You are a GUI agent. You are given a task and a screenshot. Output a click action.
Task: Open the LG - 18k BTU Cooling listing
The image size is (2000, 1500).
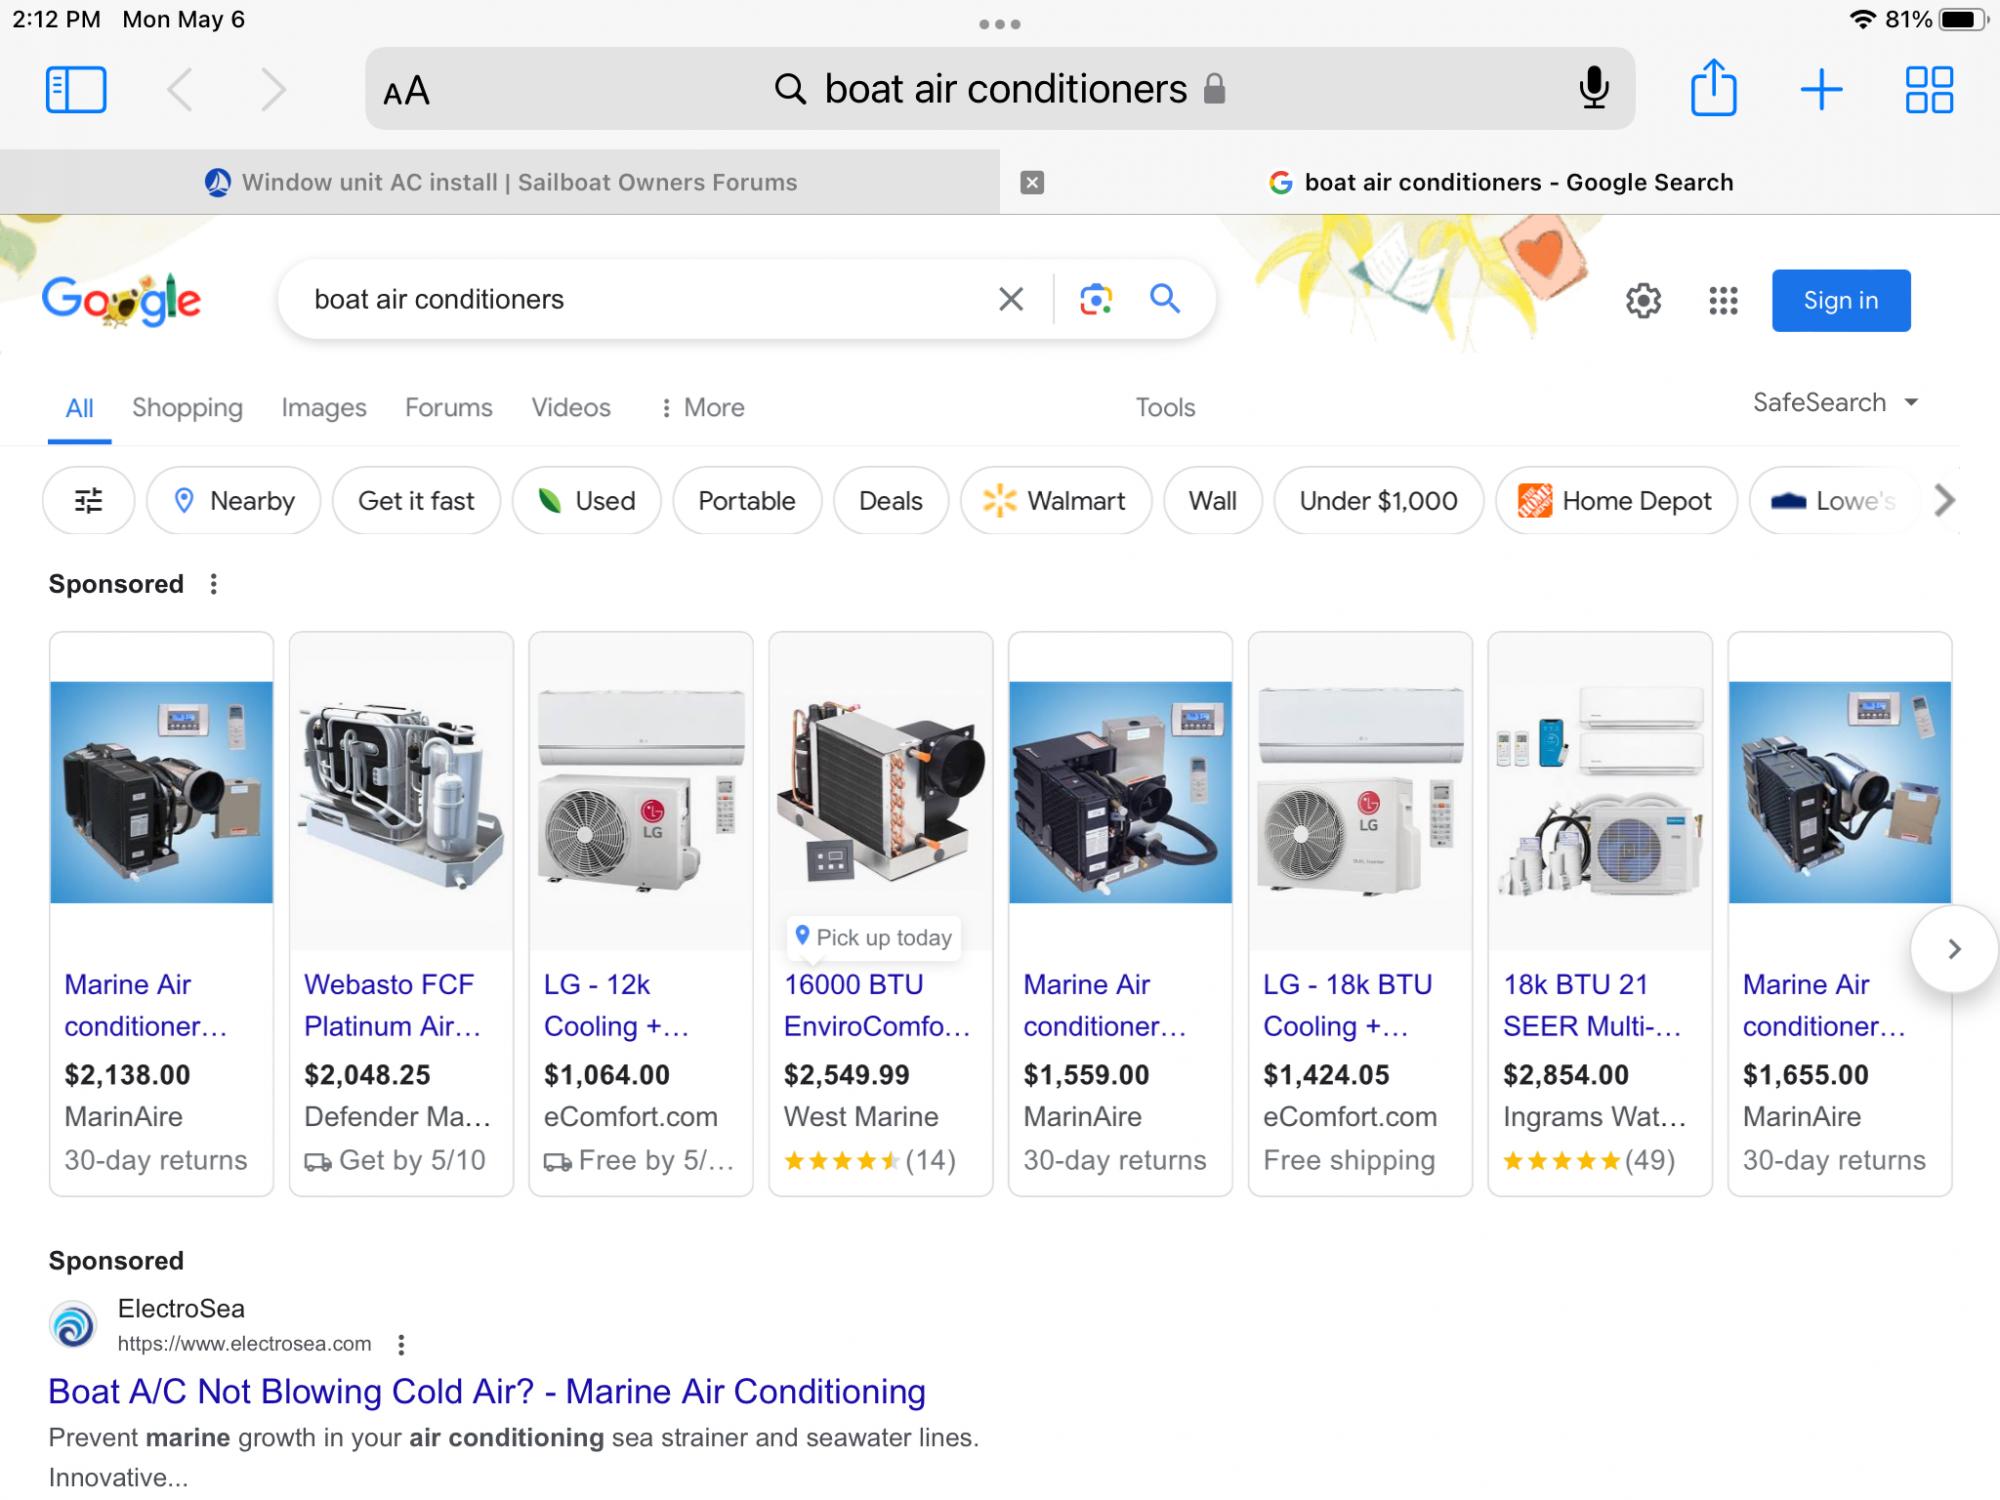coord(1347,1005)
